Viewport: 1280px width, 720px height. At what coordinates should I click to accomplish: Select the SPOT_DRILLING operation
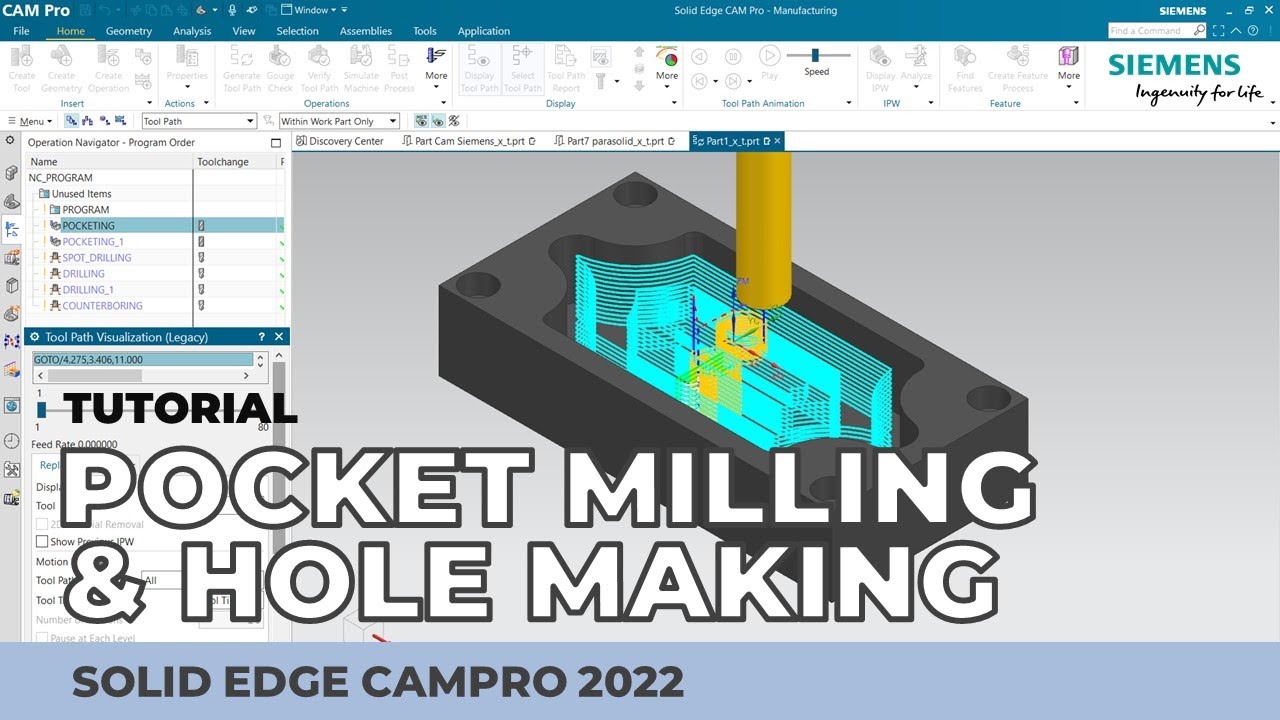pyautogui.click(x=96, y=258)
